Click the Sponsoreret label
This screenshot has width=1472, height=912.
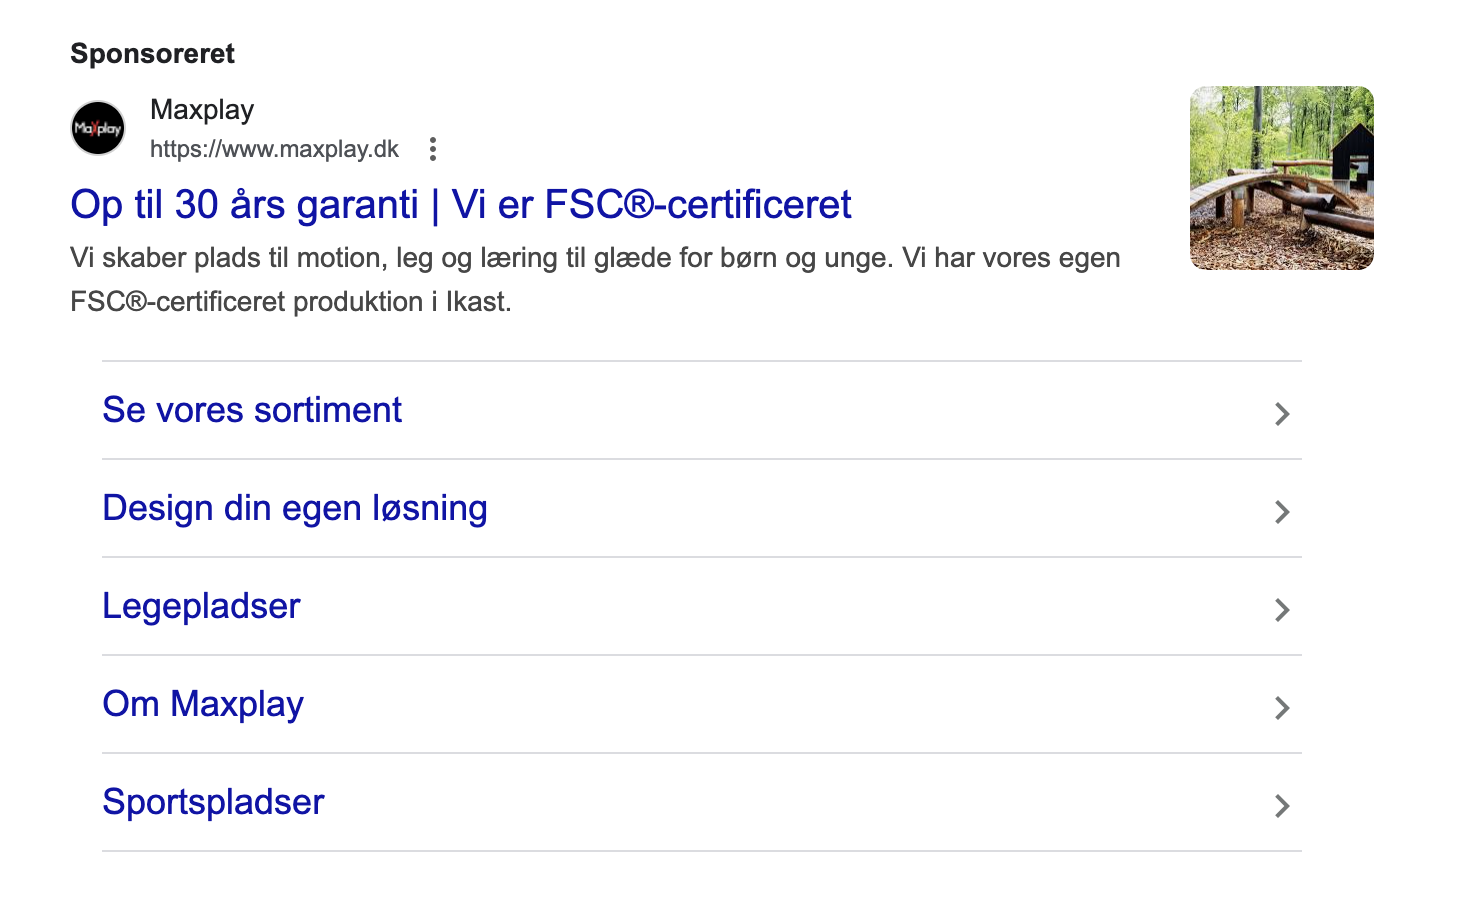(152, 54)
